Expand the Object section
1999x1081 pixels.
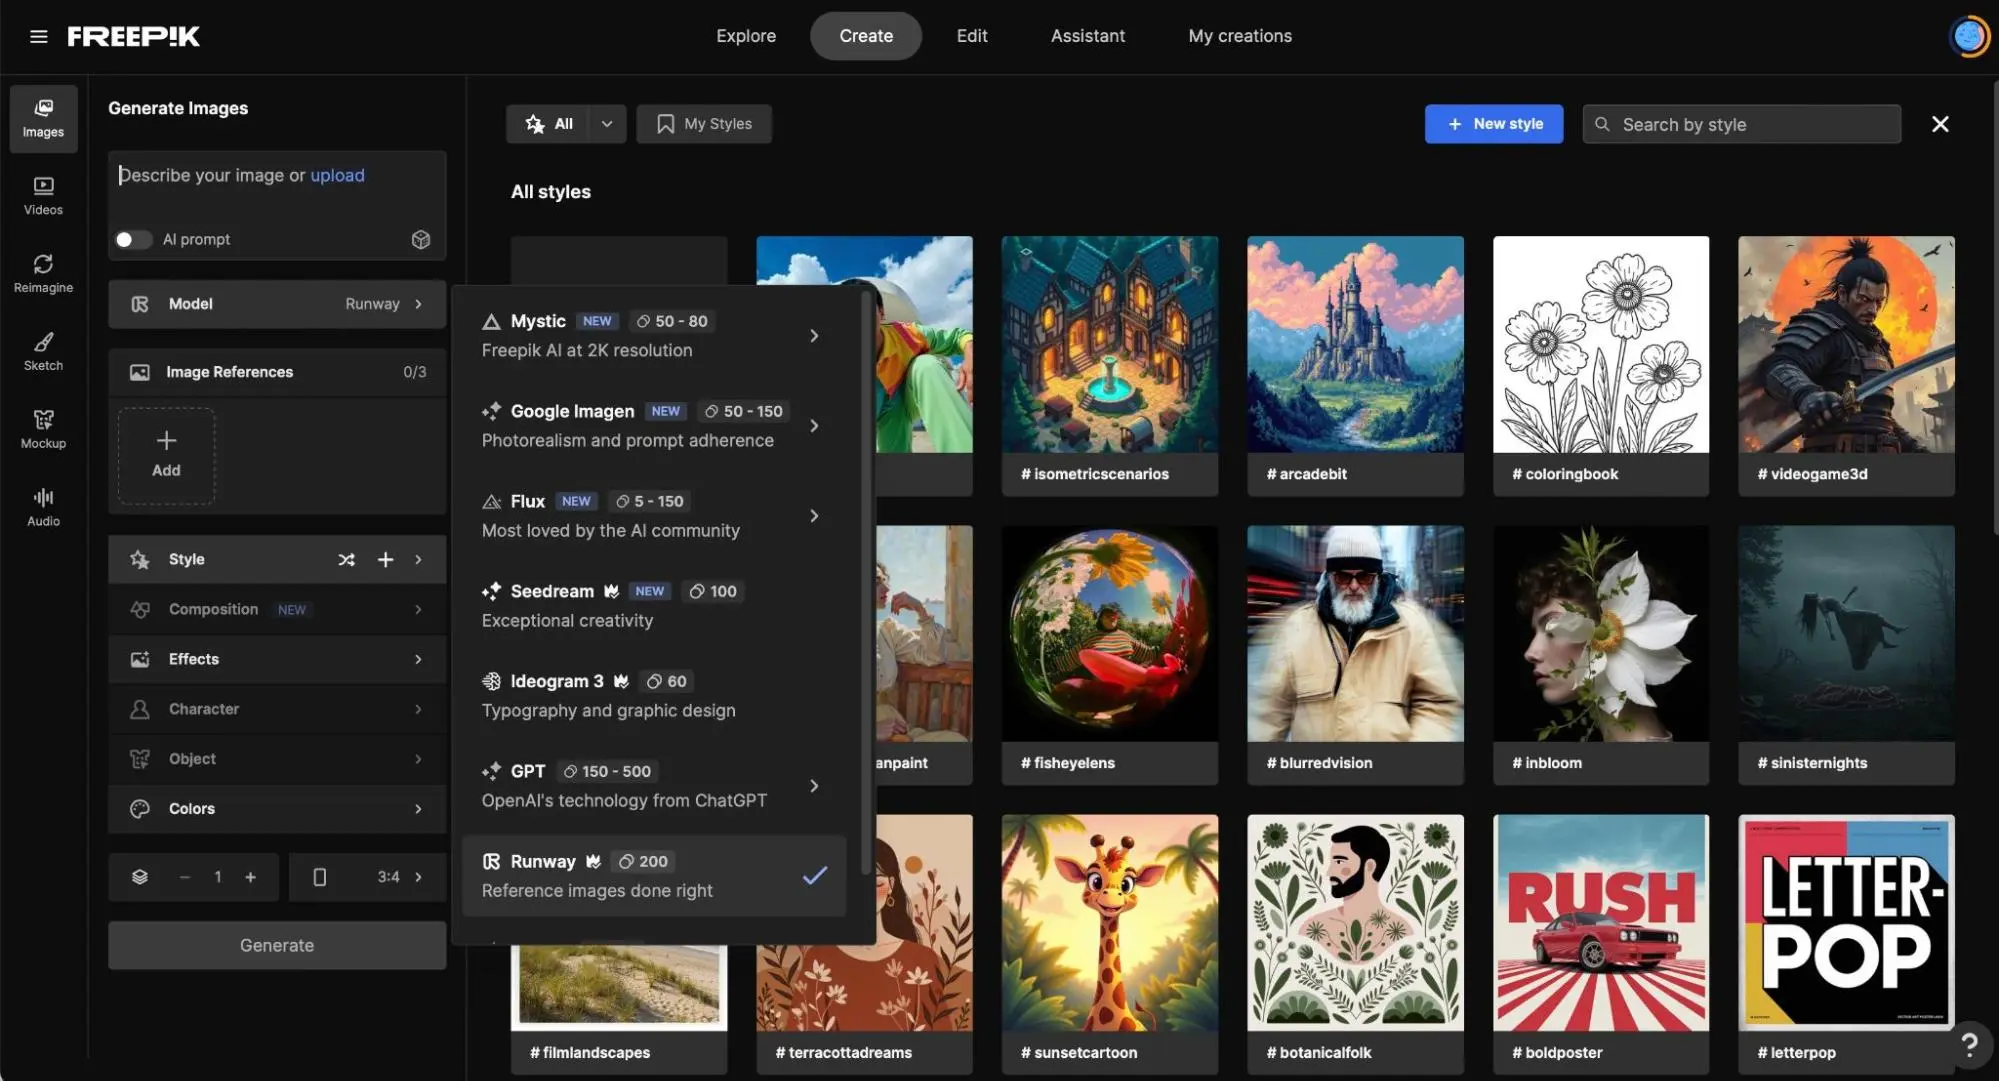(x=277, y=759)
